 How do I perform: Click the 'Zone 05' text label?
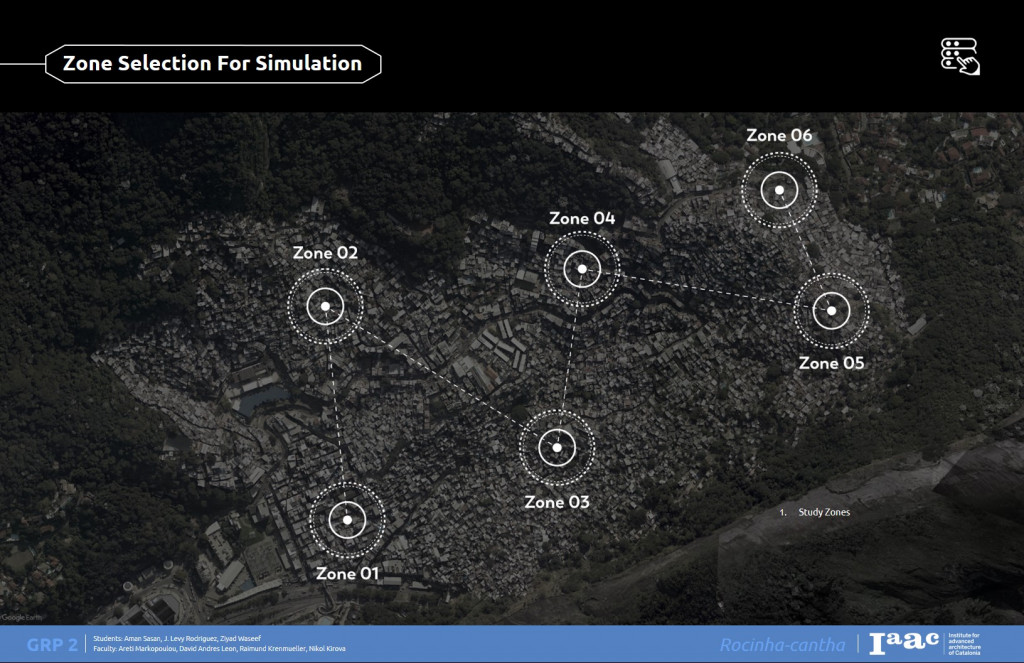point(831,363)
